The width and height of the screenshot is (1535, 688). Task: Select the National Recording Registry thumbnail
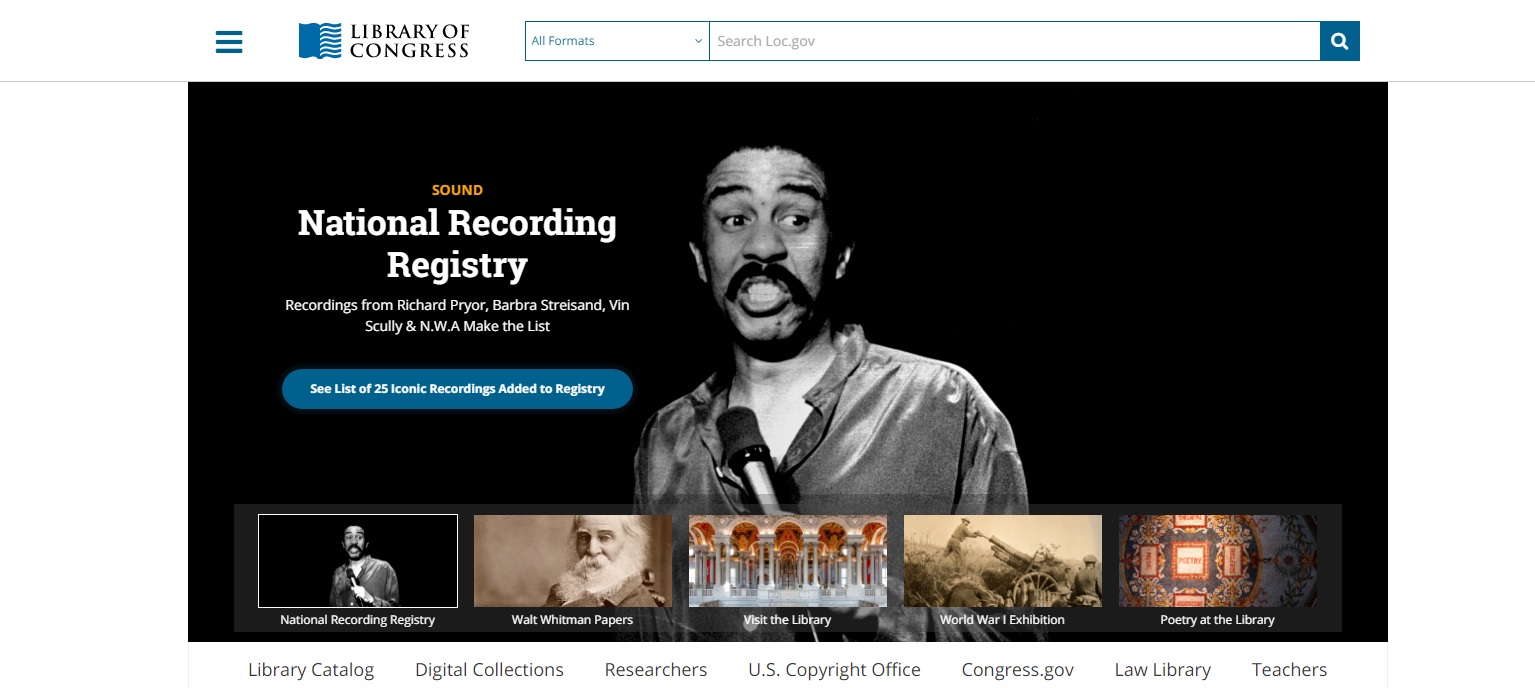click(x=358, y=561)
